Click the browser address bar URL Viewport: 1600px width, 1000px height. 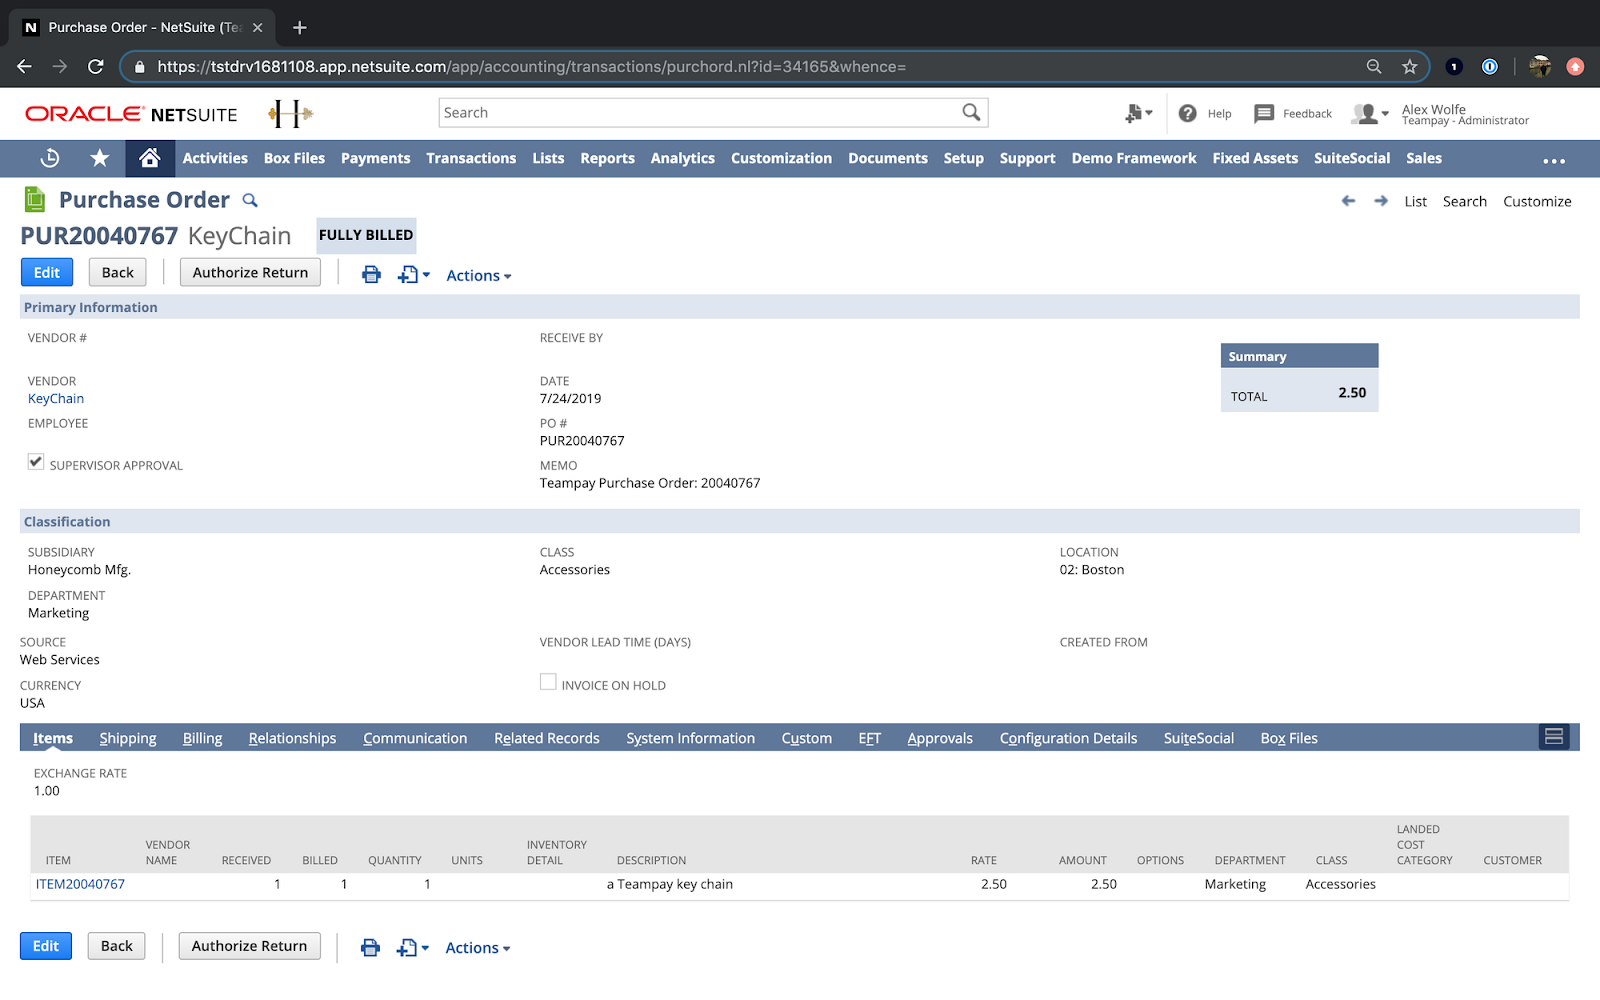(532, 67)
